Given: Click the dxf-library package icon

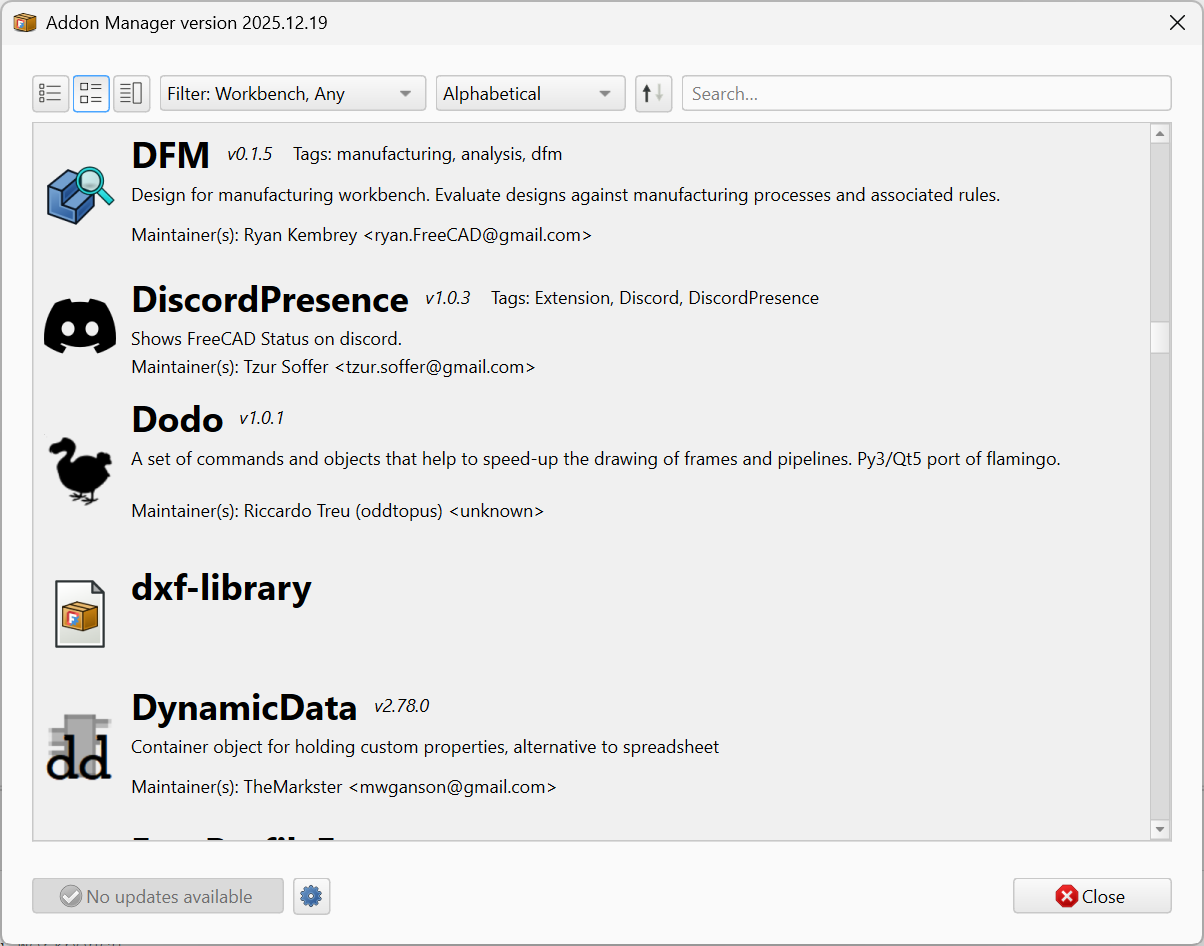Looking at the screenshot, I should 80,614.
